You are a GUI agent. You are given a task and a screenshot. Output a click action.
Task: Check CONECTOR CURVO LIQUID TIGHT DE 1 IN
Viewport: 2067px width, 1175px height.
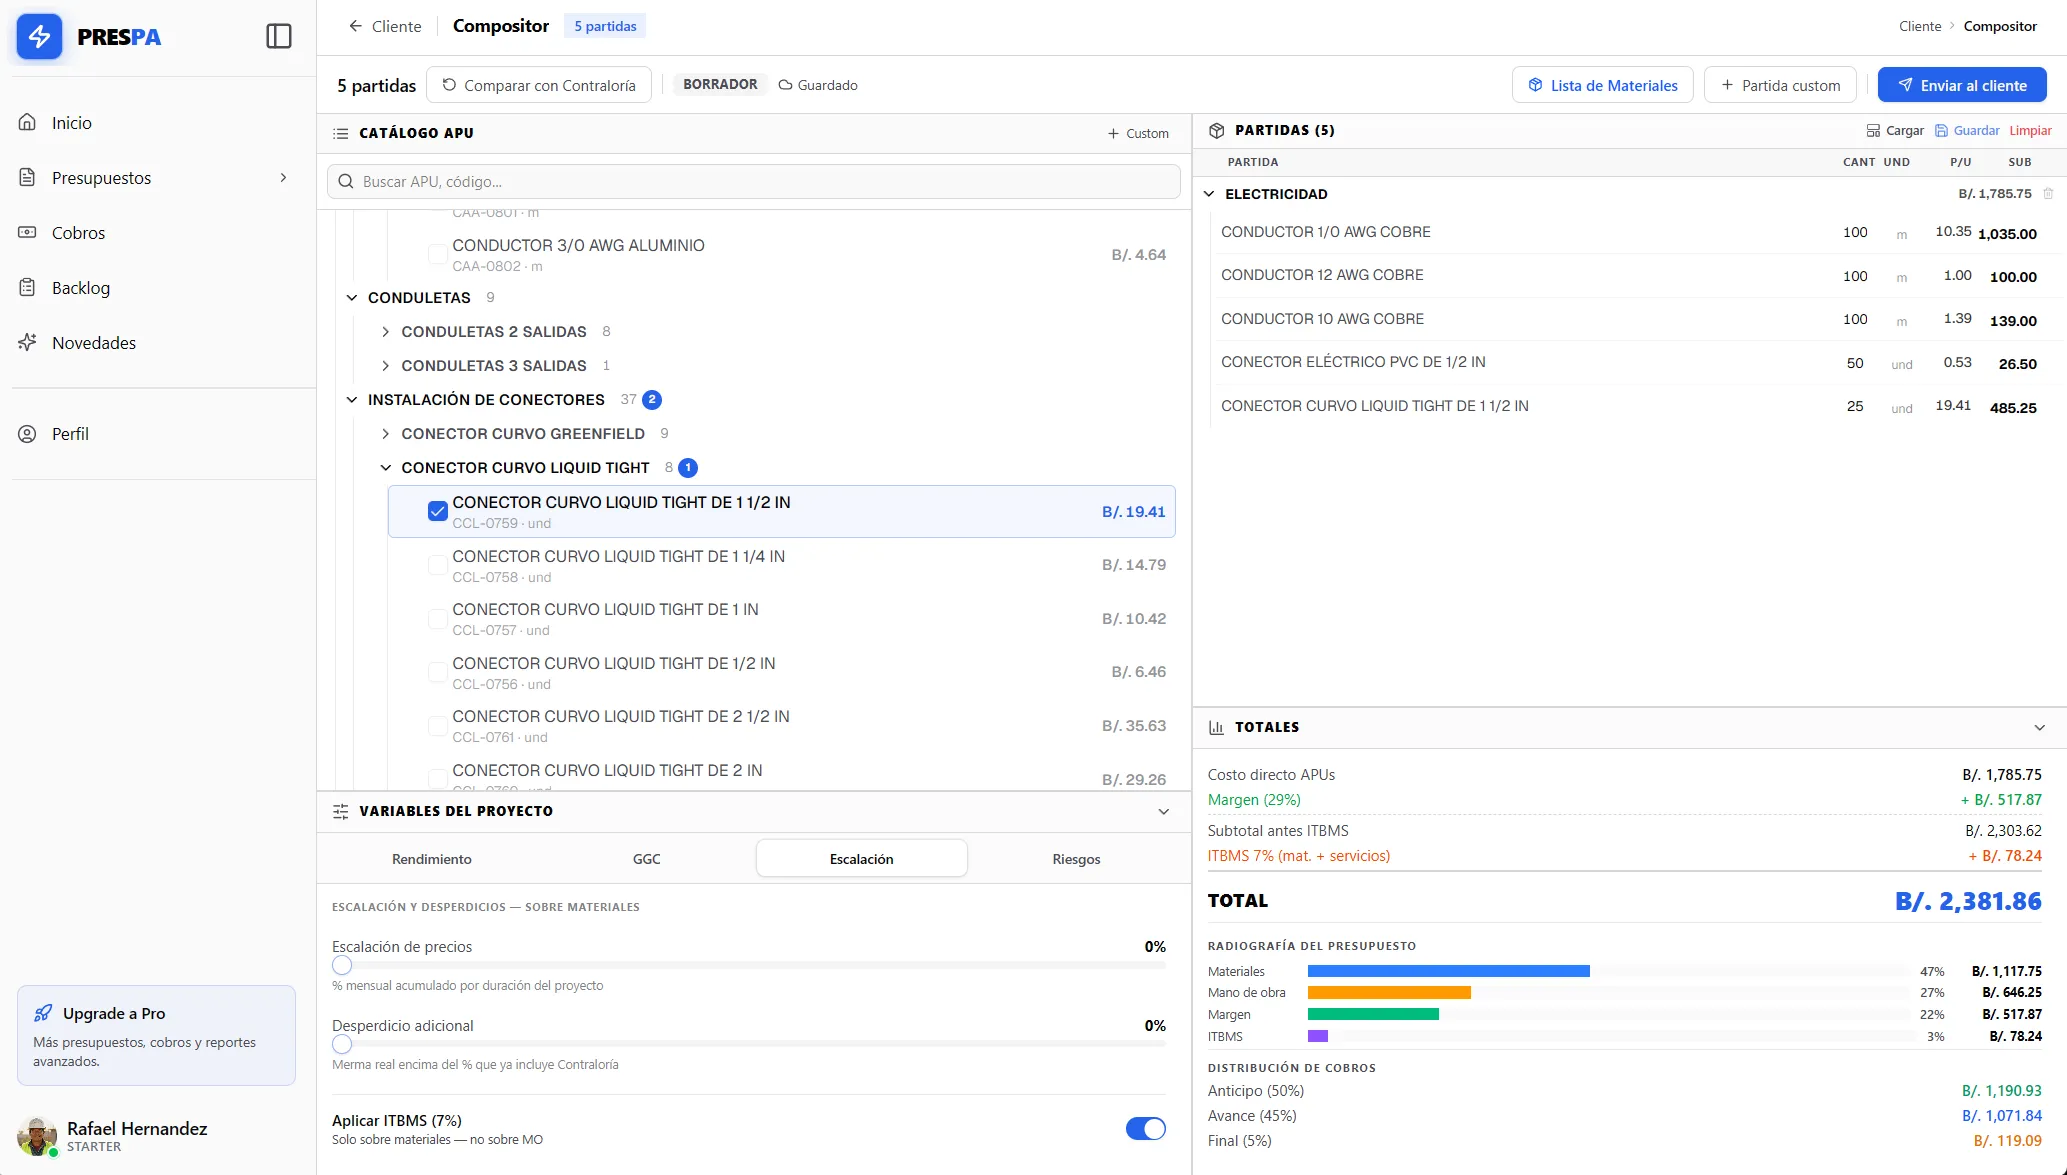coord(437,619)
